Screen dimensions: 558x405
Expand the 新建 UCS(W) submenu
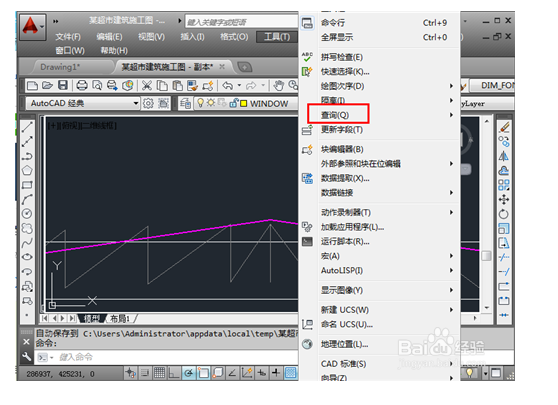tap(451, 310)
